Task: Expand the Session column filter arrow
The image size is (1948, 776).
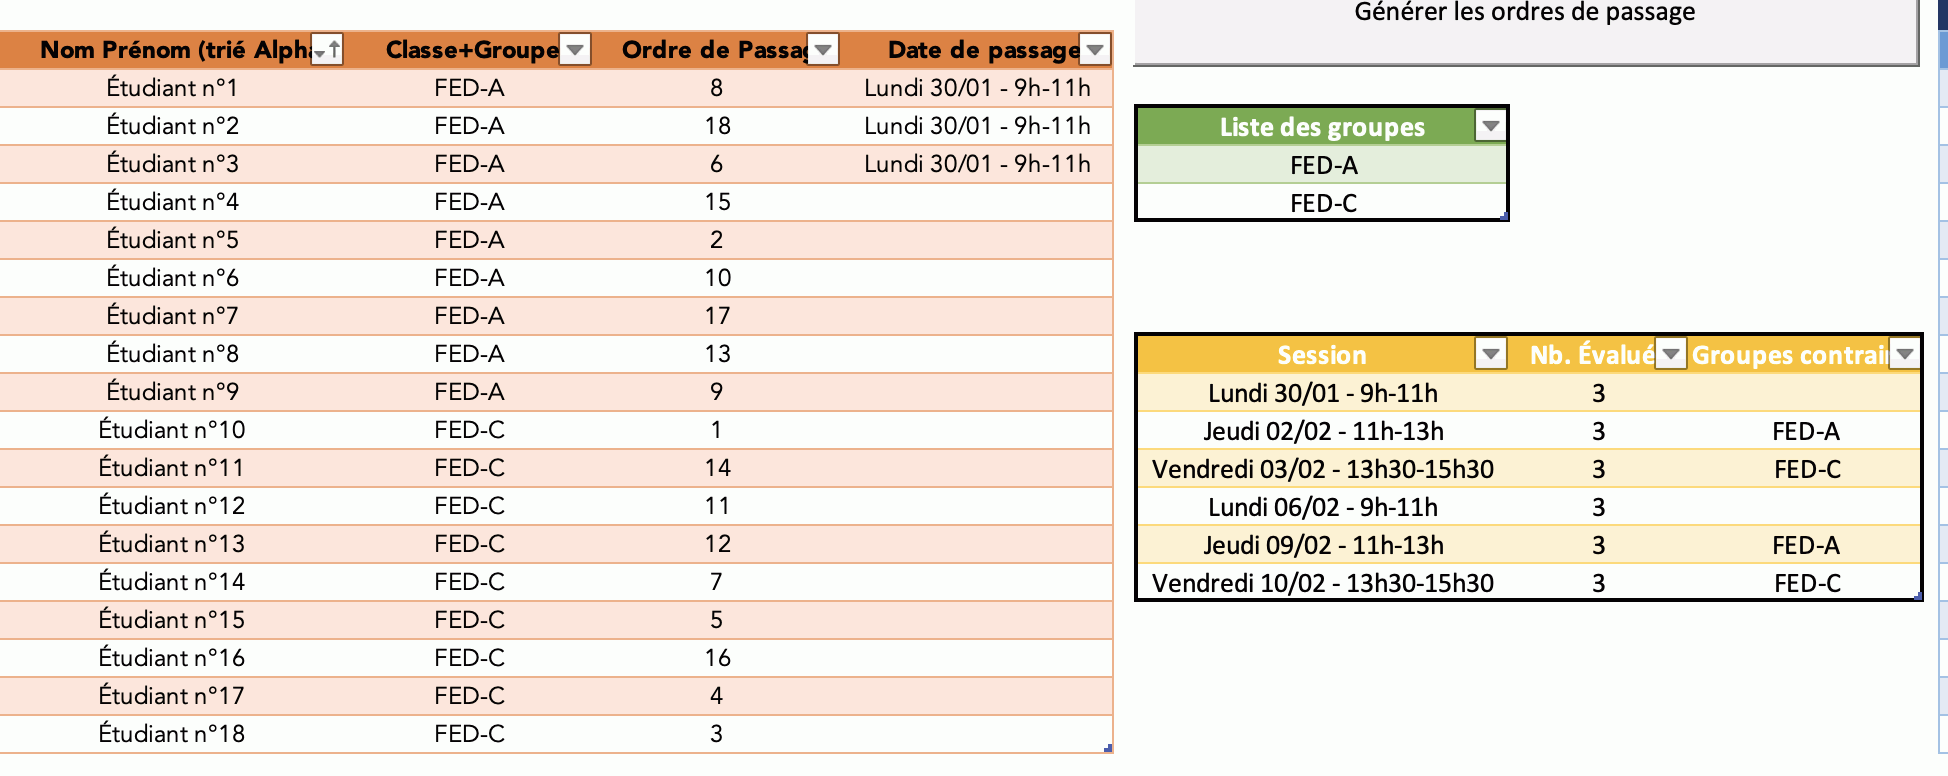Action: pos(1490,354)
